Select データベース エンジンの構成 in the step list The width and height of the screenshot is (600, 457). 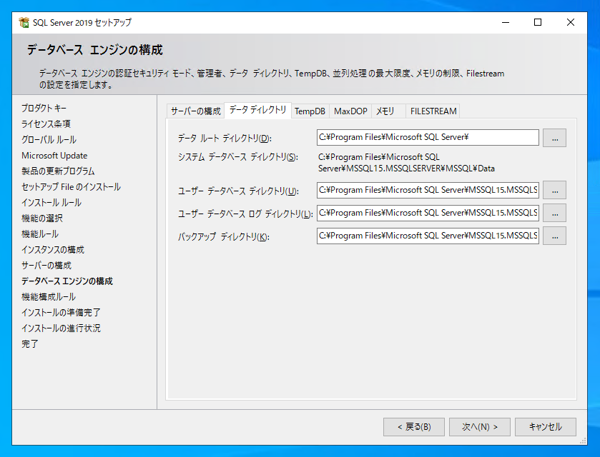coord(67,281)
